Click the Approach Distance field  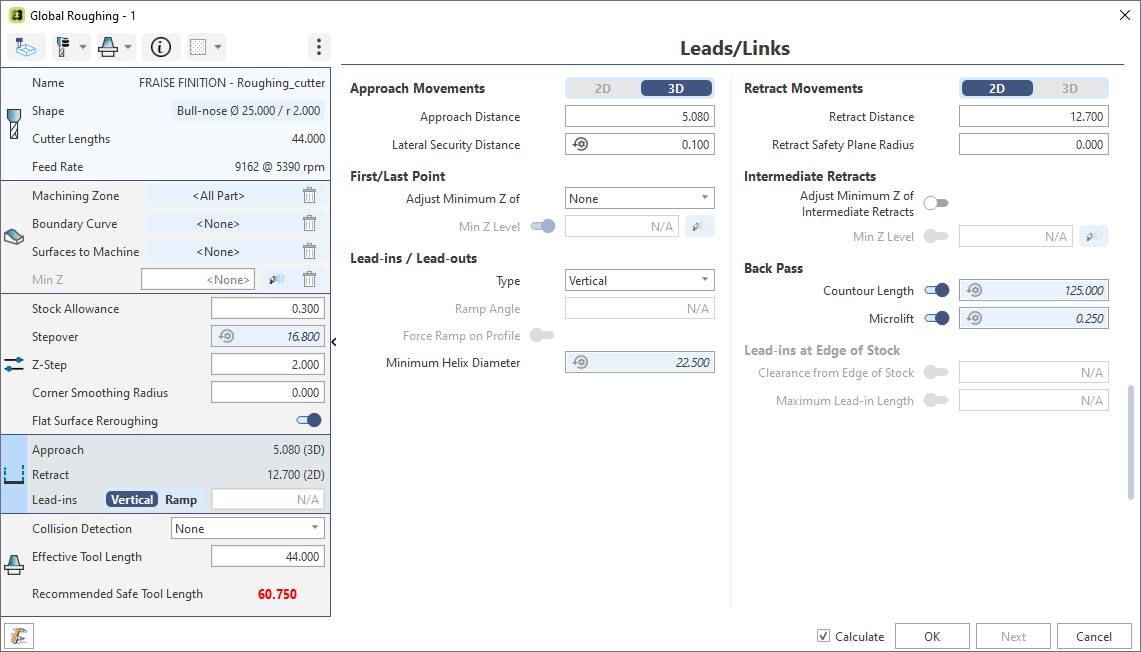tap(640, 116)
